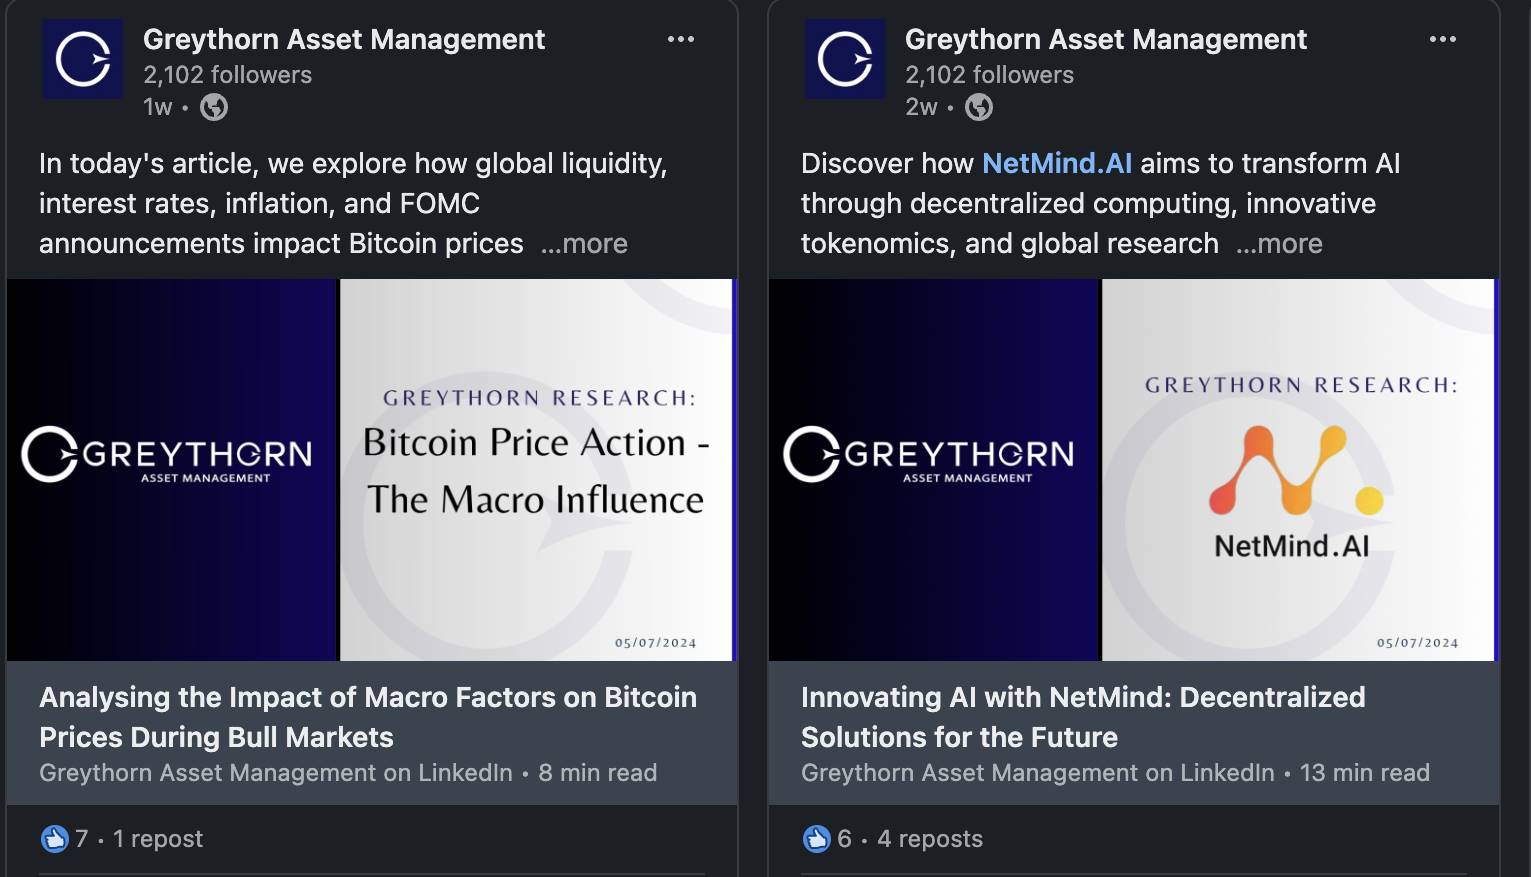Open article titled Analysing the Impact of Macro Factors

click(368, 717)
